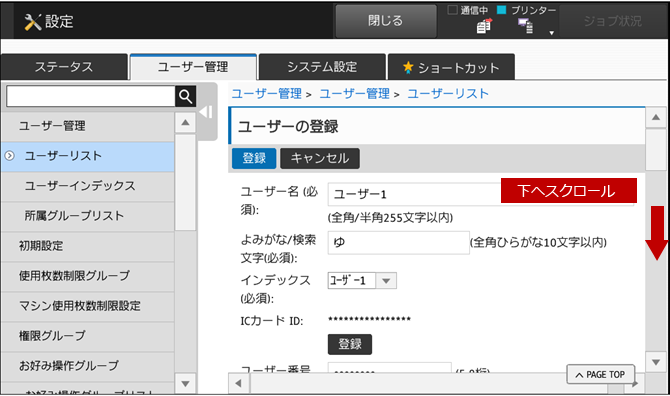Toggle the プリンター indicator box
The image size is (670, 396).
tap(501, 10)
